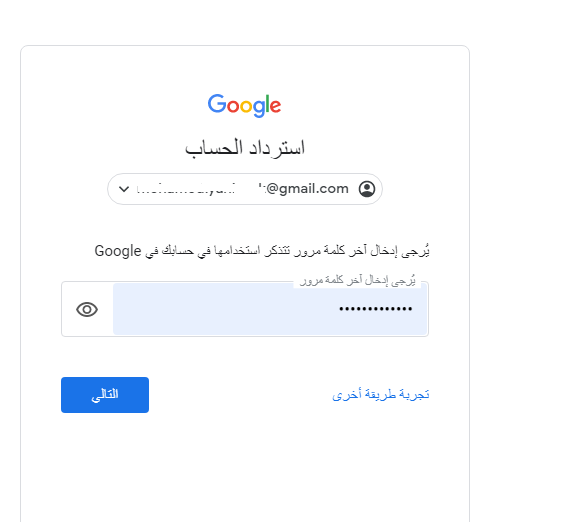The height and width of the screenshot is (522, 579).
Task: Click the green letter l in logo
Action: tap(268, 103)
